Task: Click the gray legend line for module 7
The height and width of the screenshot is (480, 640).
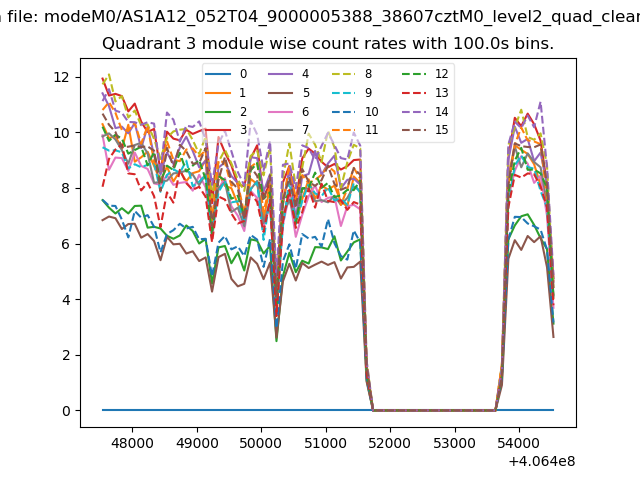Action: (x=282, y=130)
